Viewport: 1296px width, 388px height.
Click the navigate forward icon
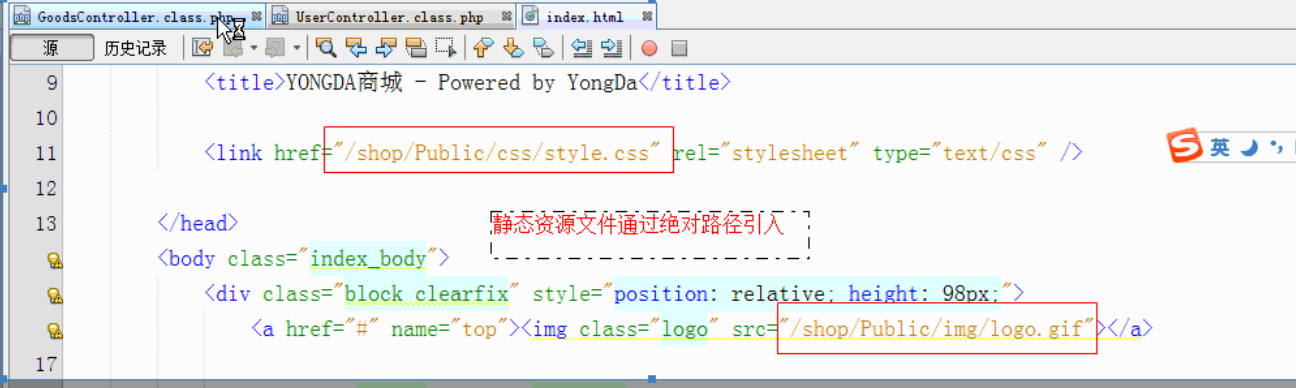276,47
